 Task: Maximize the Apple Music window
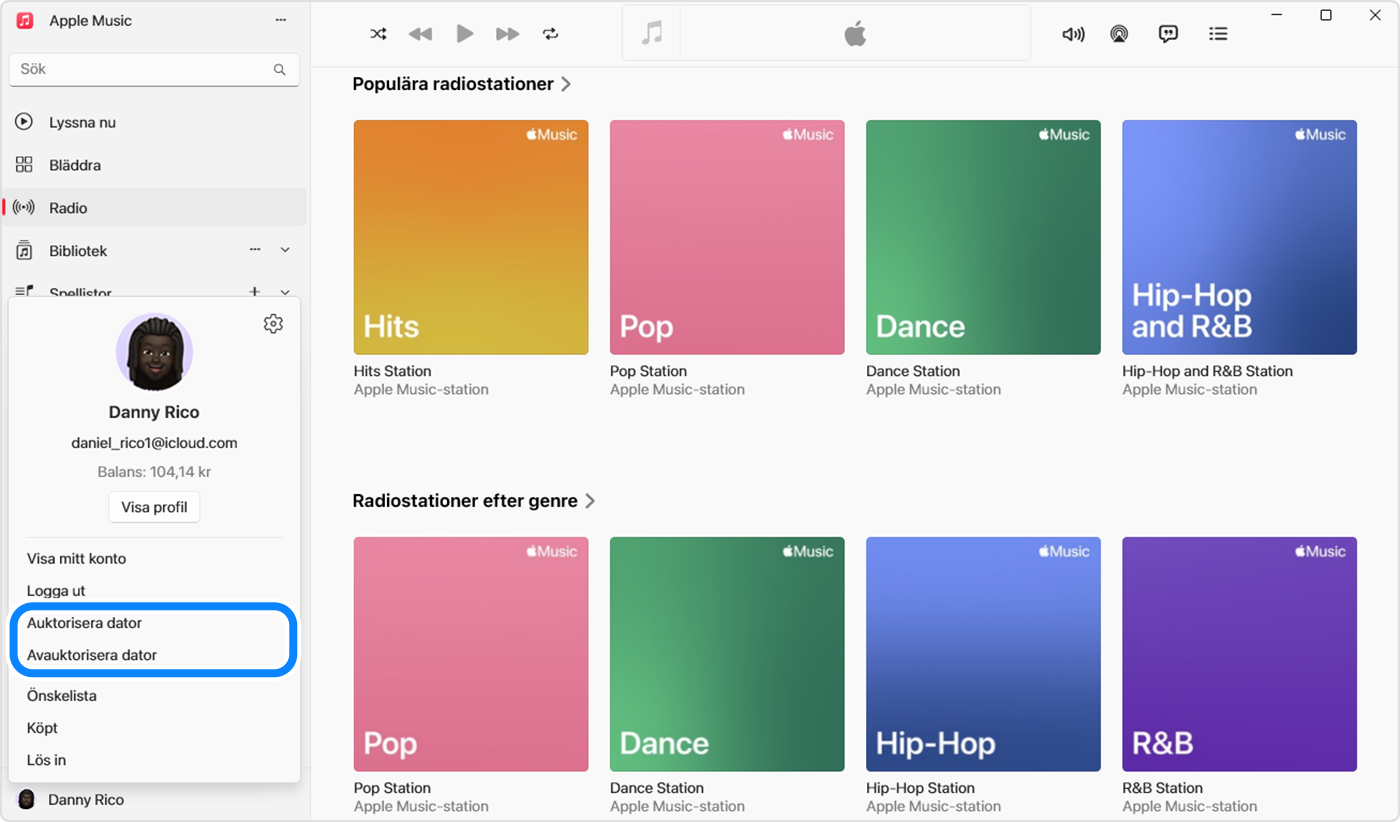coord(1326,15)
